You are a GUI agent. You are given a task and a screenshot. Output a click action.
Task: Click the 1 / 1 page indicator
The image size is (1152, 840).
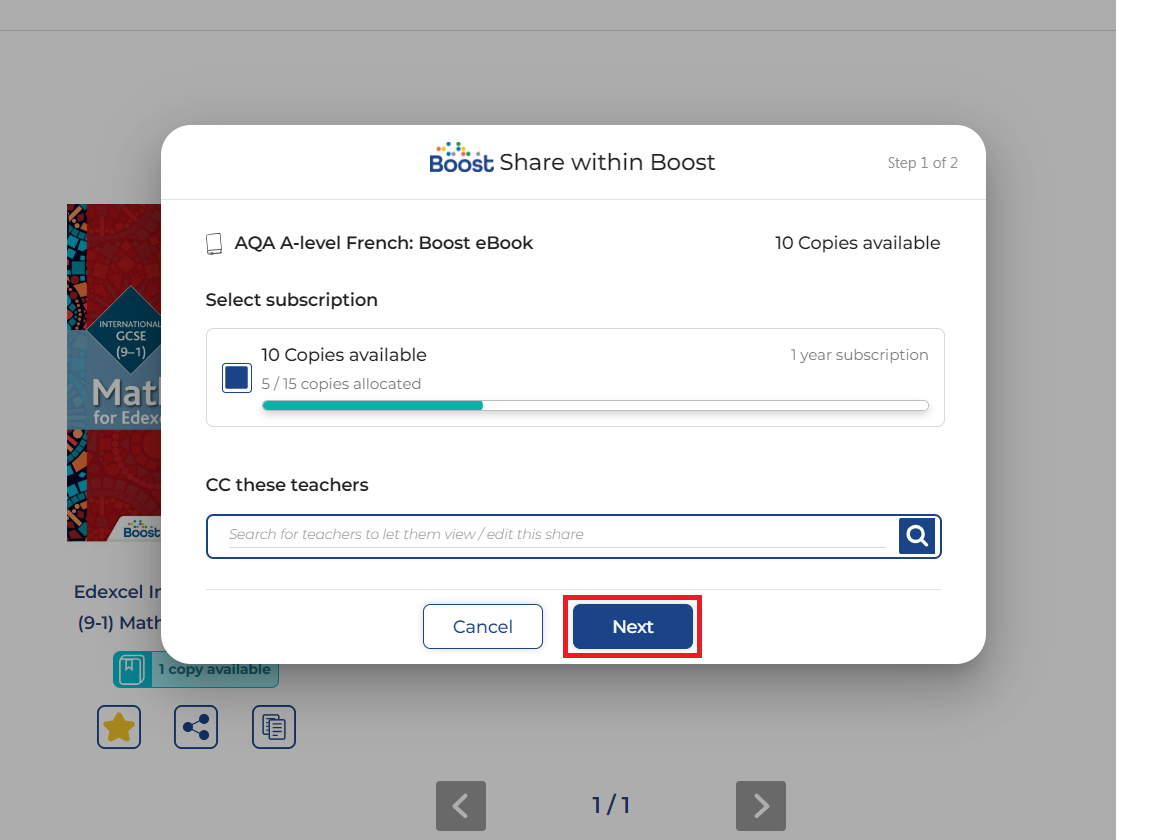tap(610, 805)
